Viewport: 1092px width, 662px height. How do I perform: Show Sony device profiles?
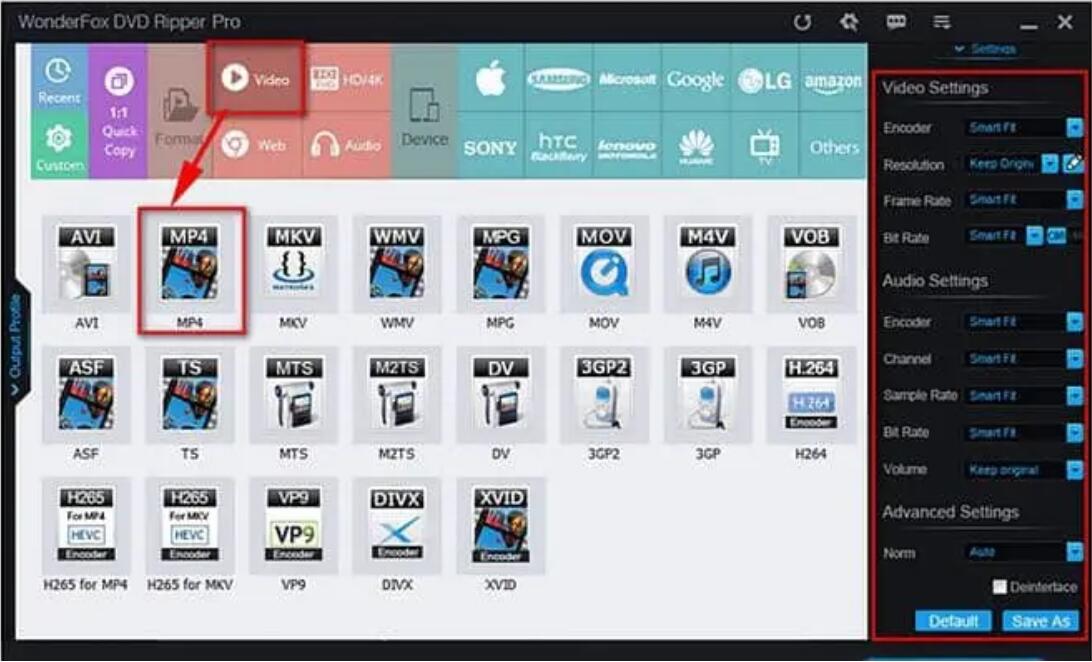(491, 145)
